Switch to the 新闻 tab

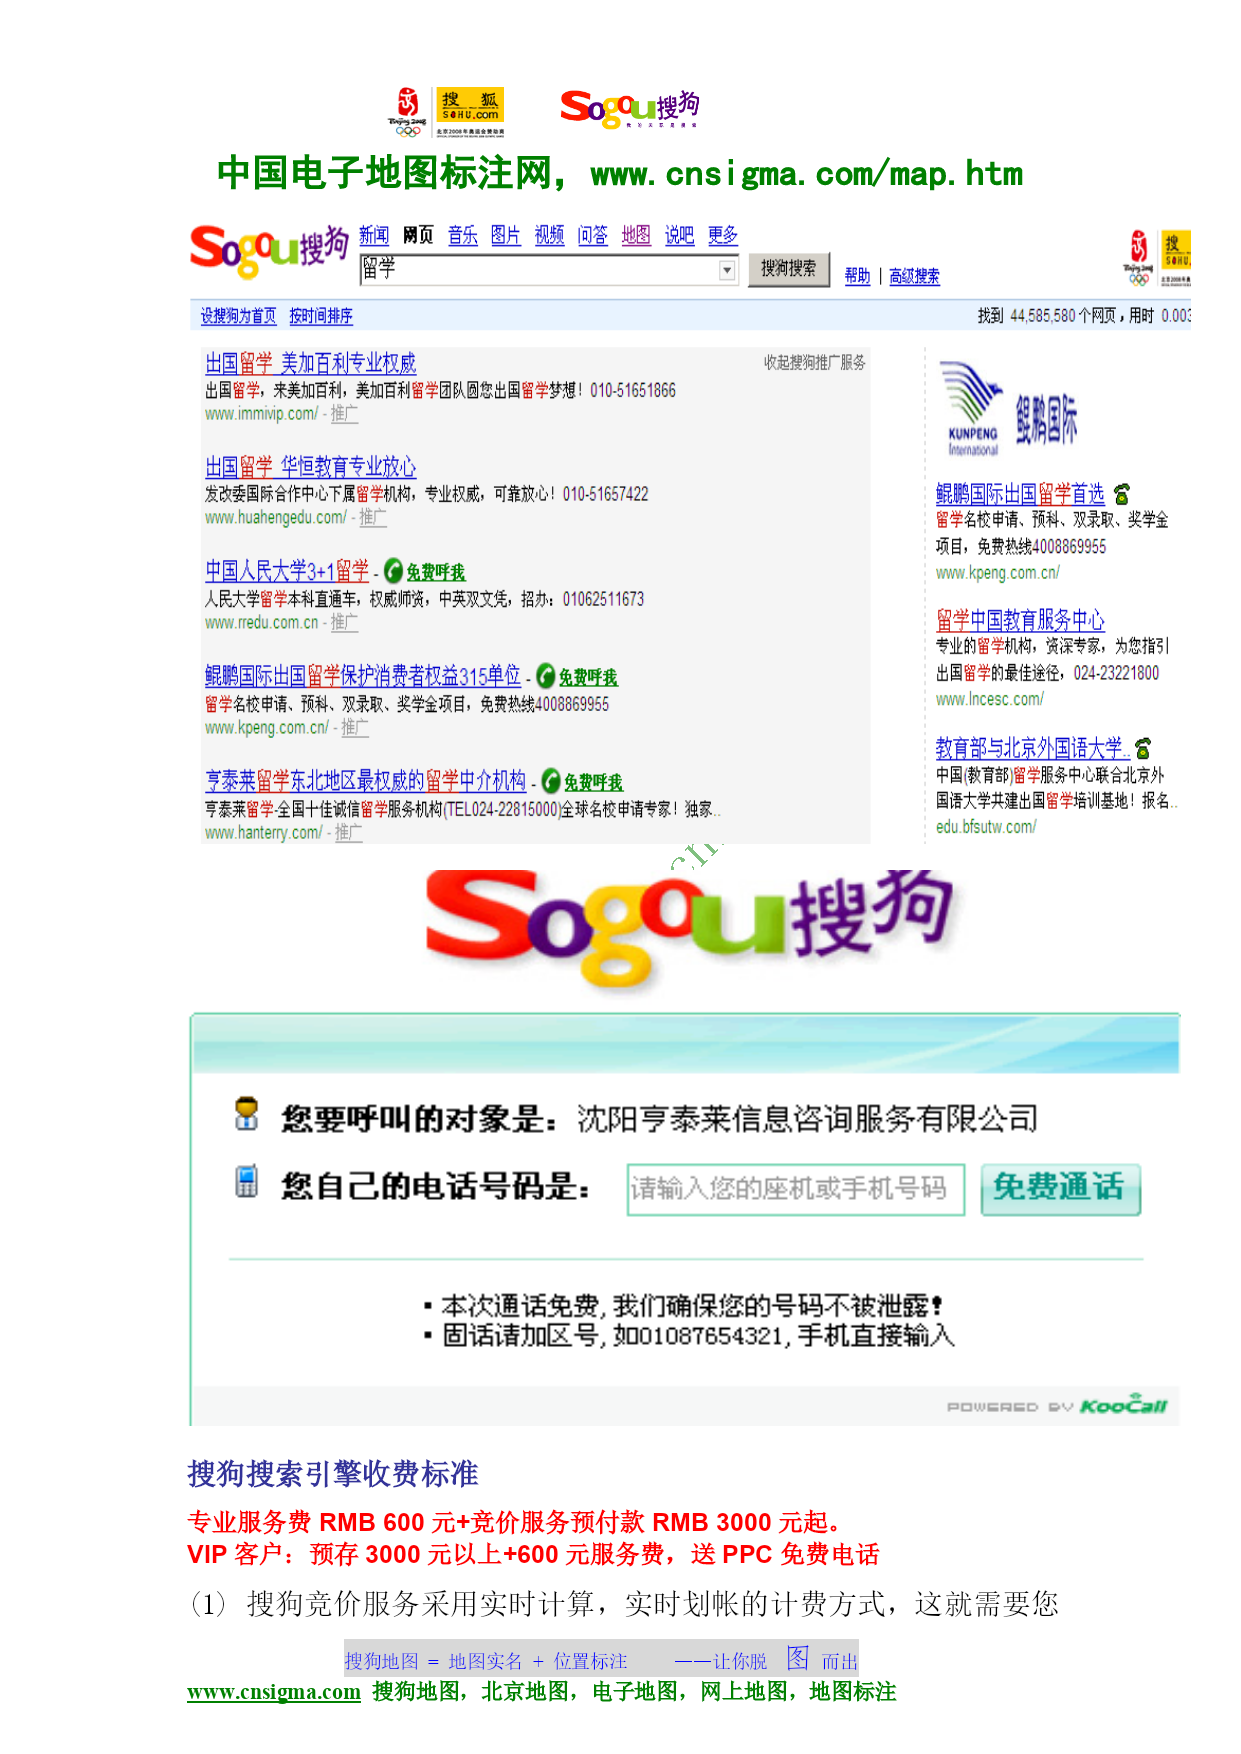(374, 235)
